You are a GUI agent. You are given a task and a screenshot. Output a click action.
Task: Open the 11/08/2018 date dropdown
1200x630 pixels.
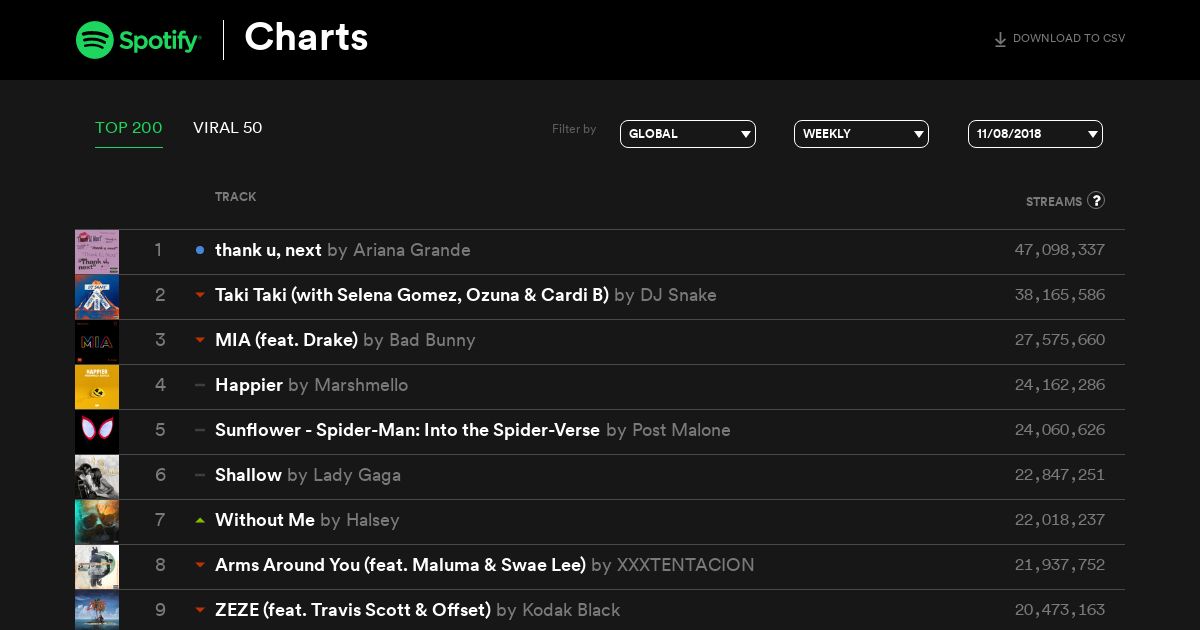[1035, 134]
